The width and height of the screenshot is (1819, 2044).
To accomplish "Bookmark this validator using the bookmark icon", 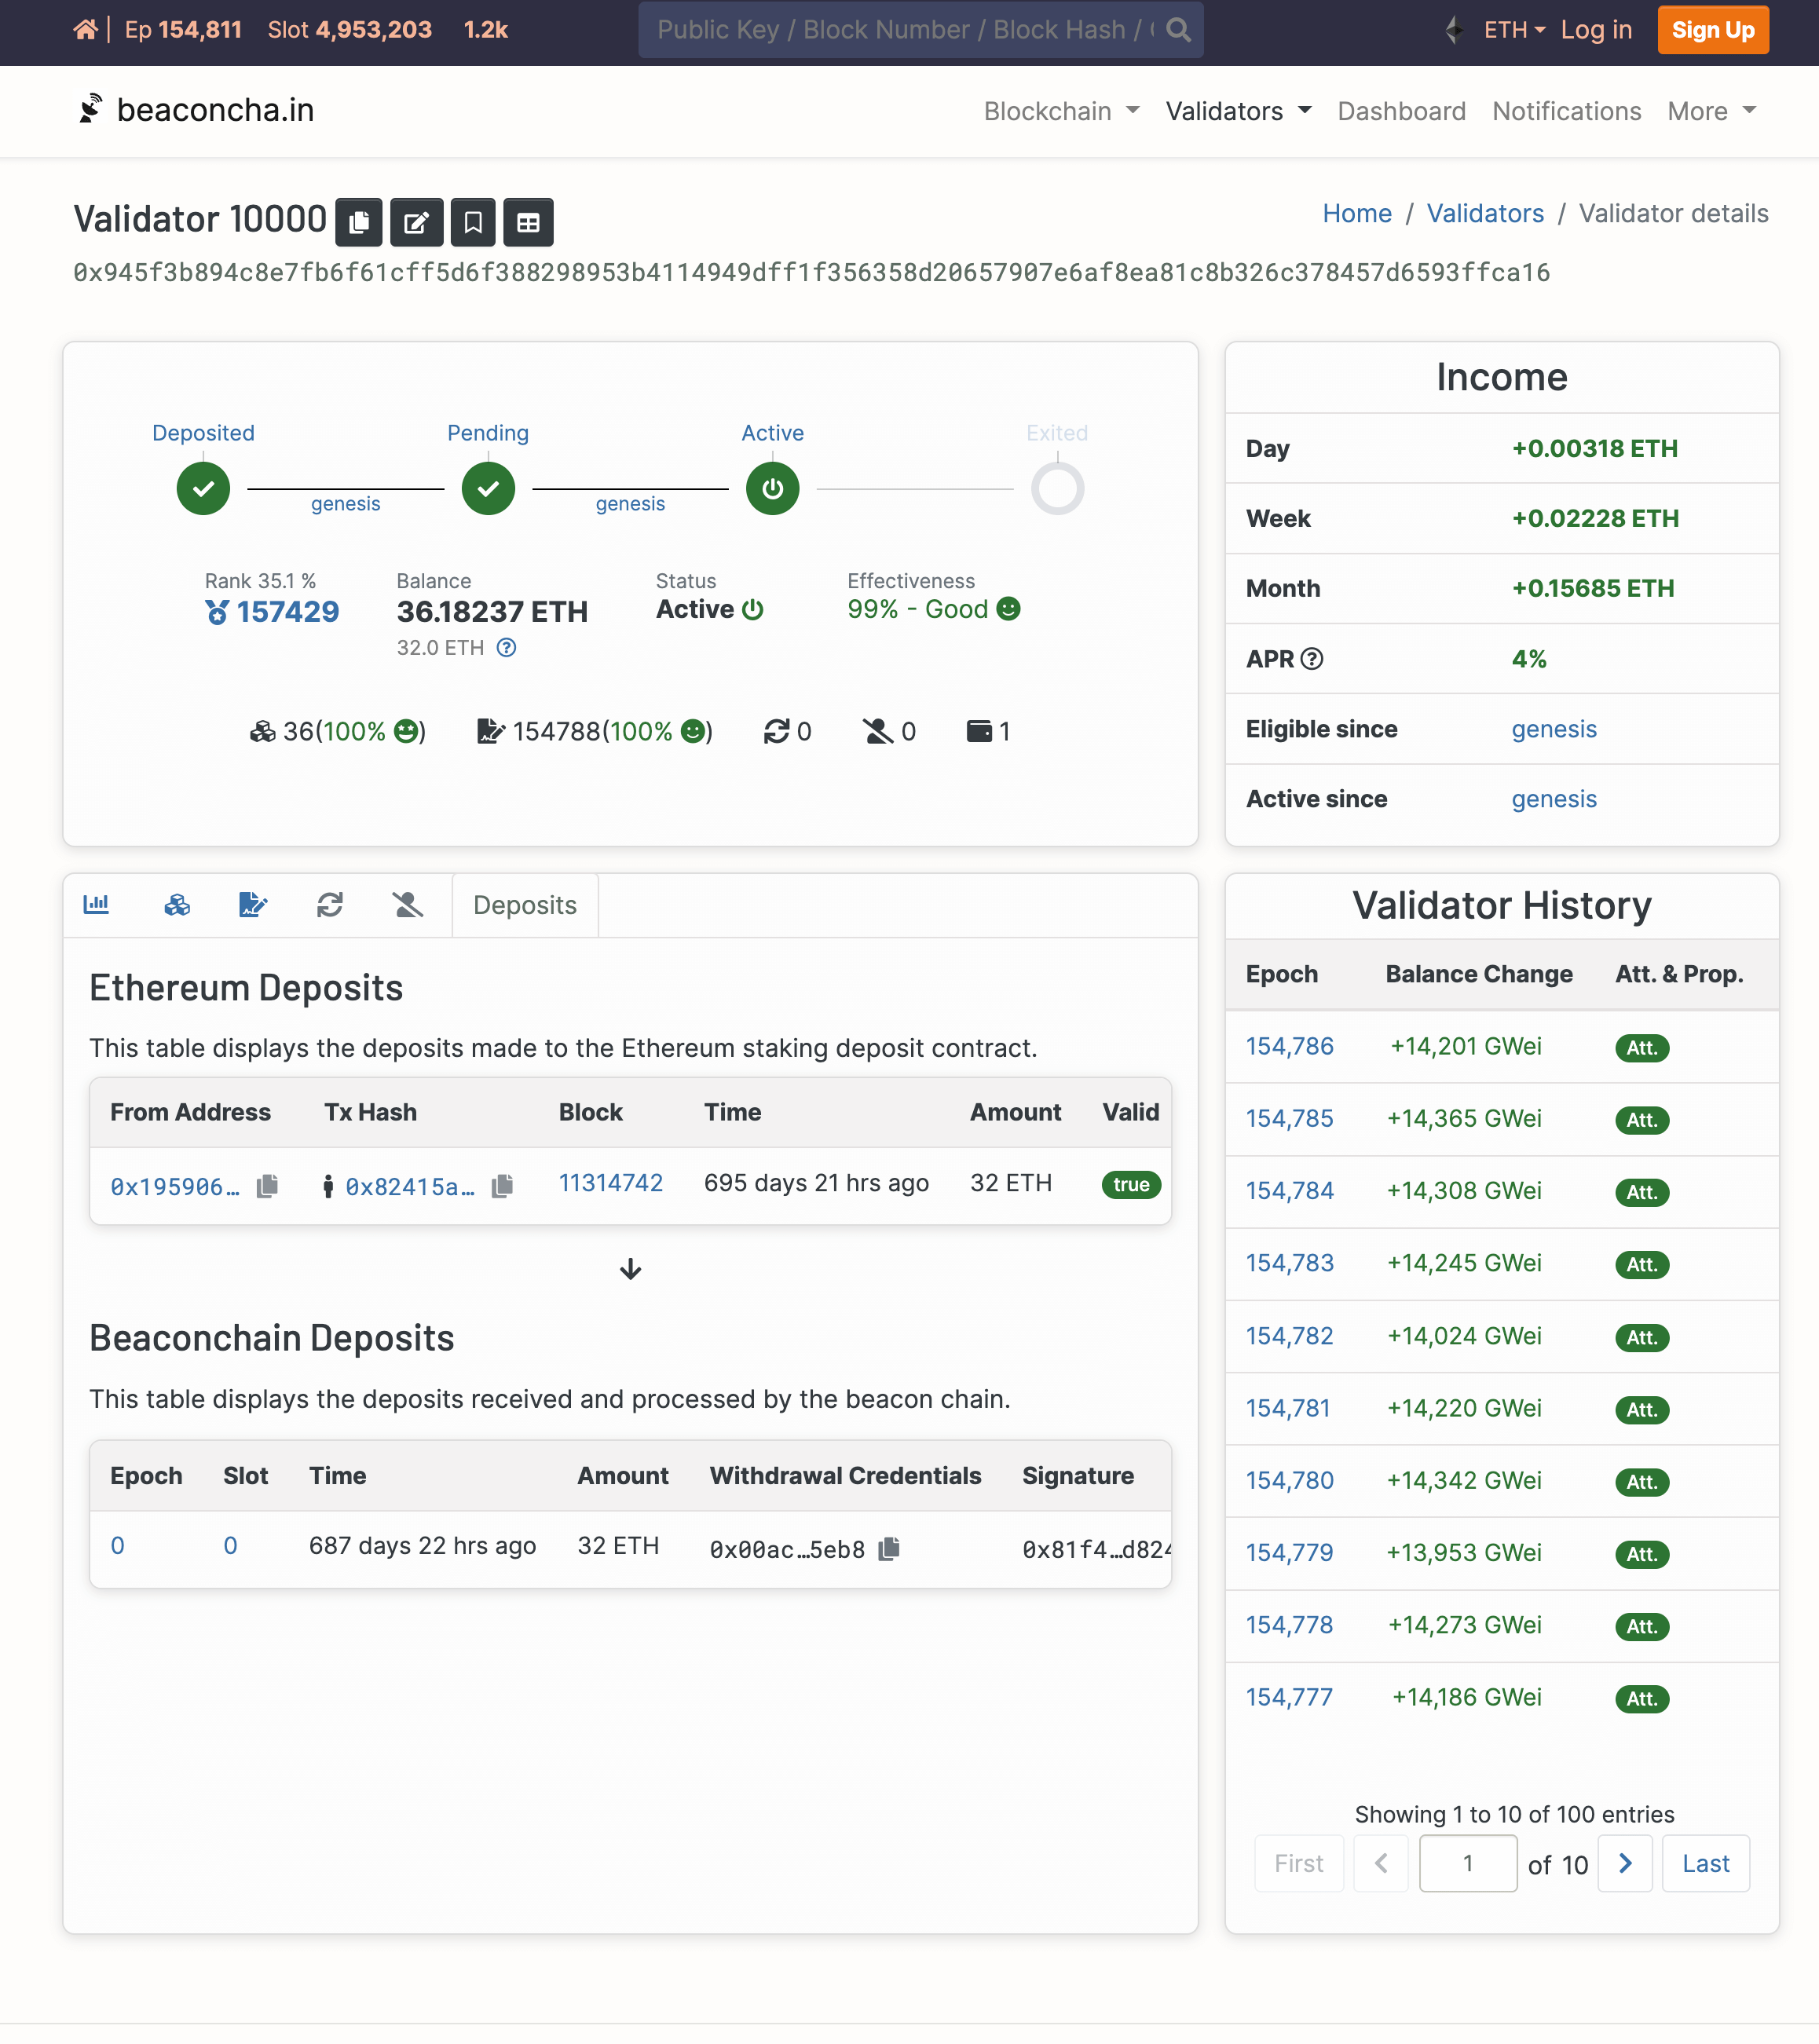I will pos(473,222).
